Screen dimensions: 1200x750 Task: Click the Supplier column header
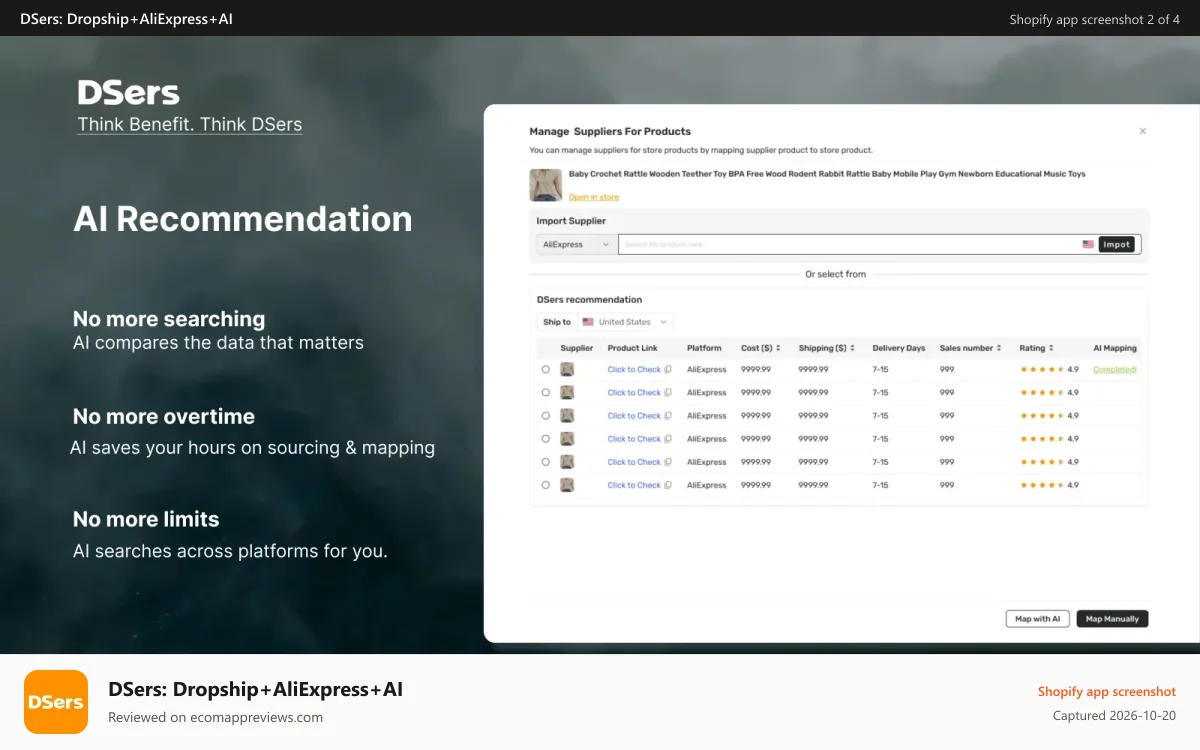[577, 348]
